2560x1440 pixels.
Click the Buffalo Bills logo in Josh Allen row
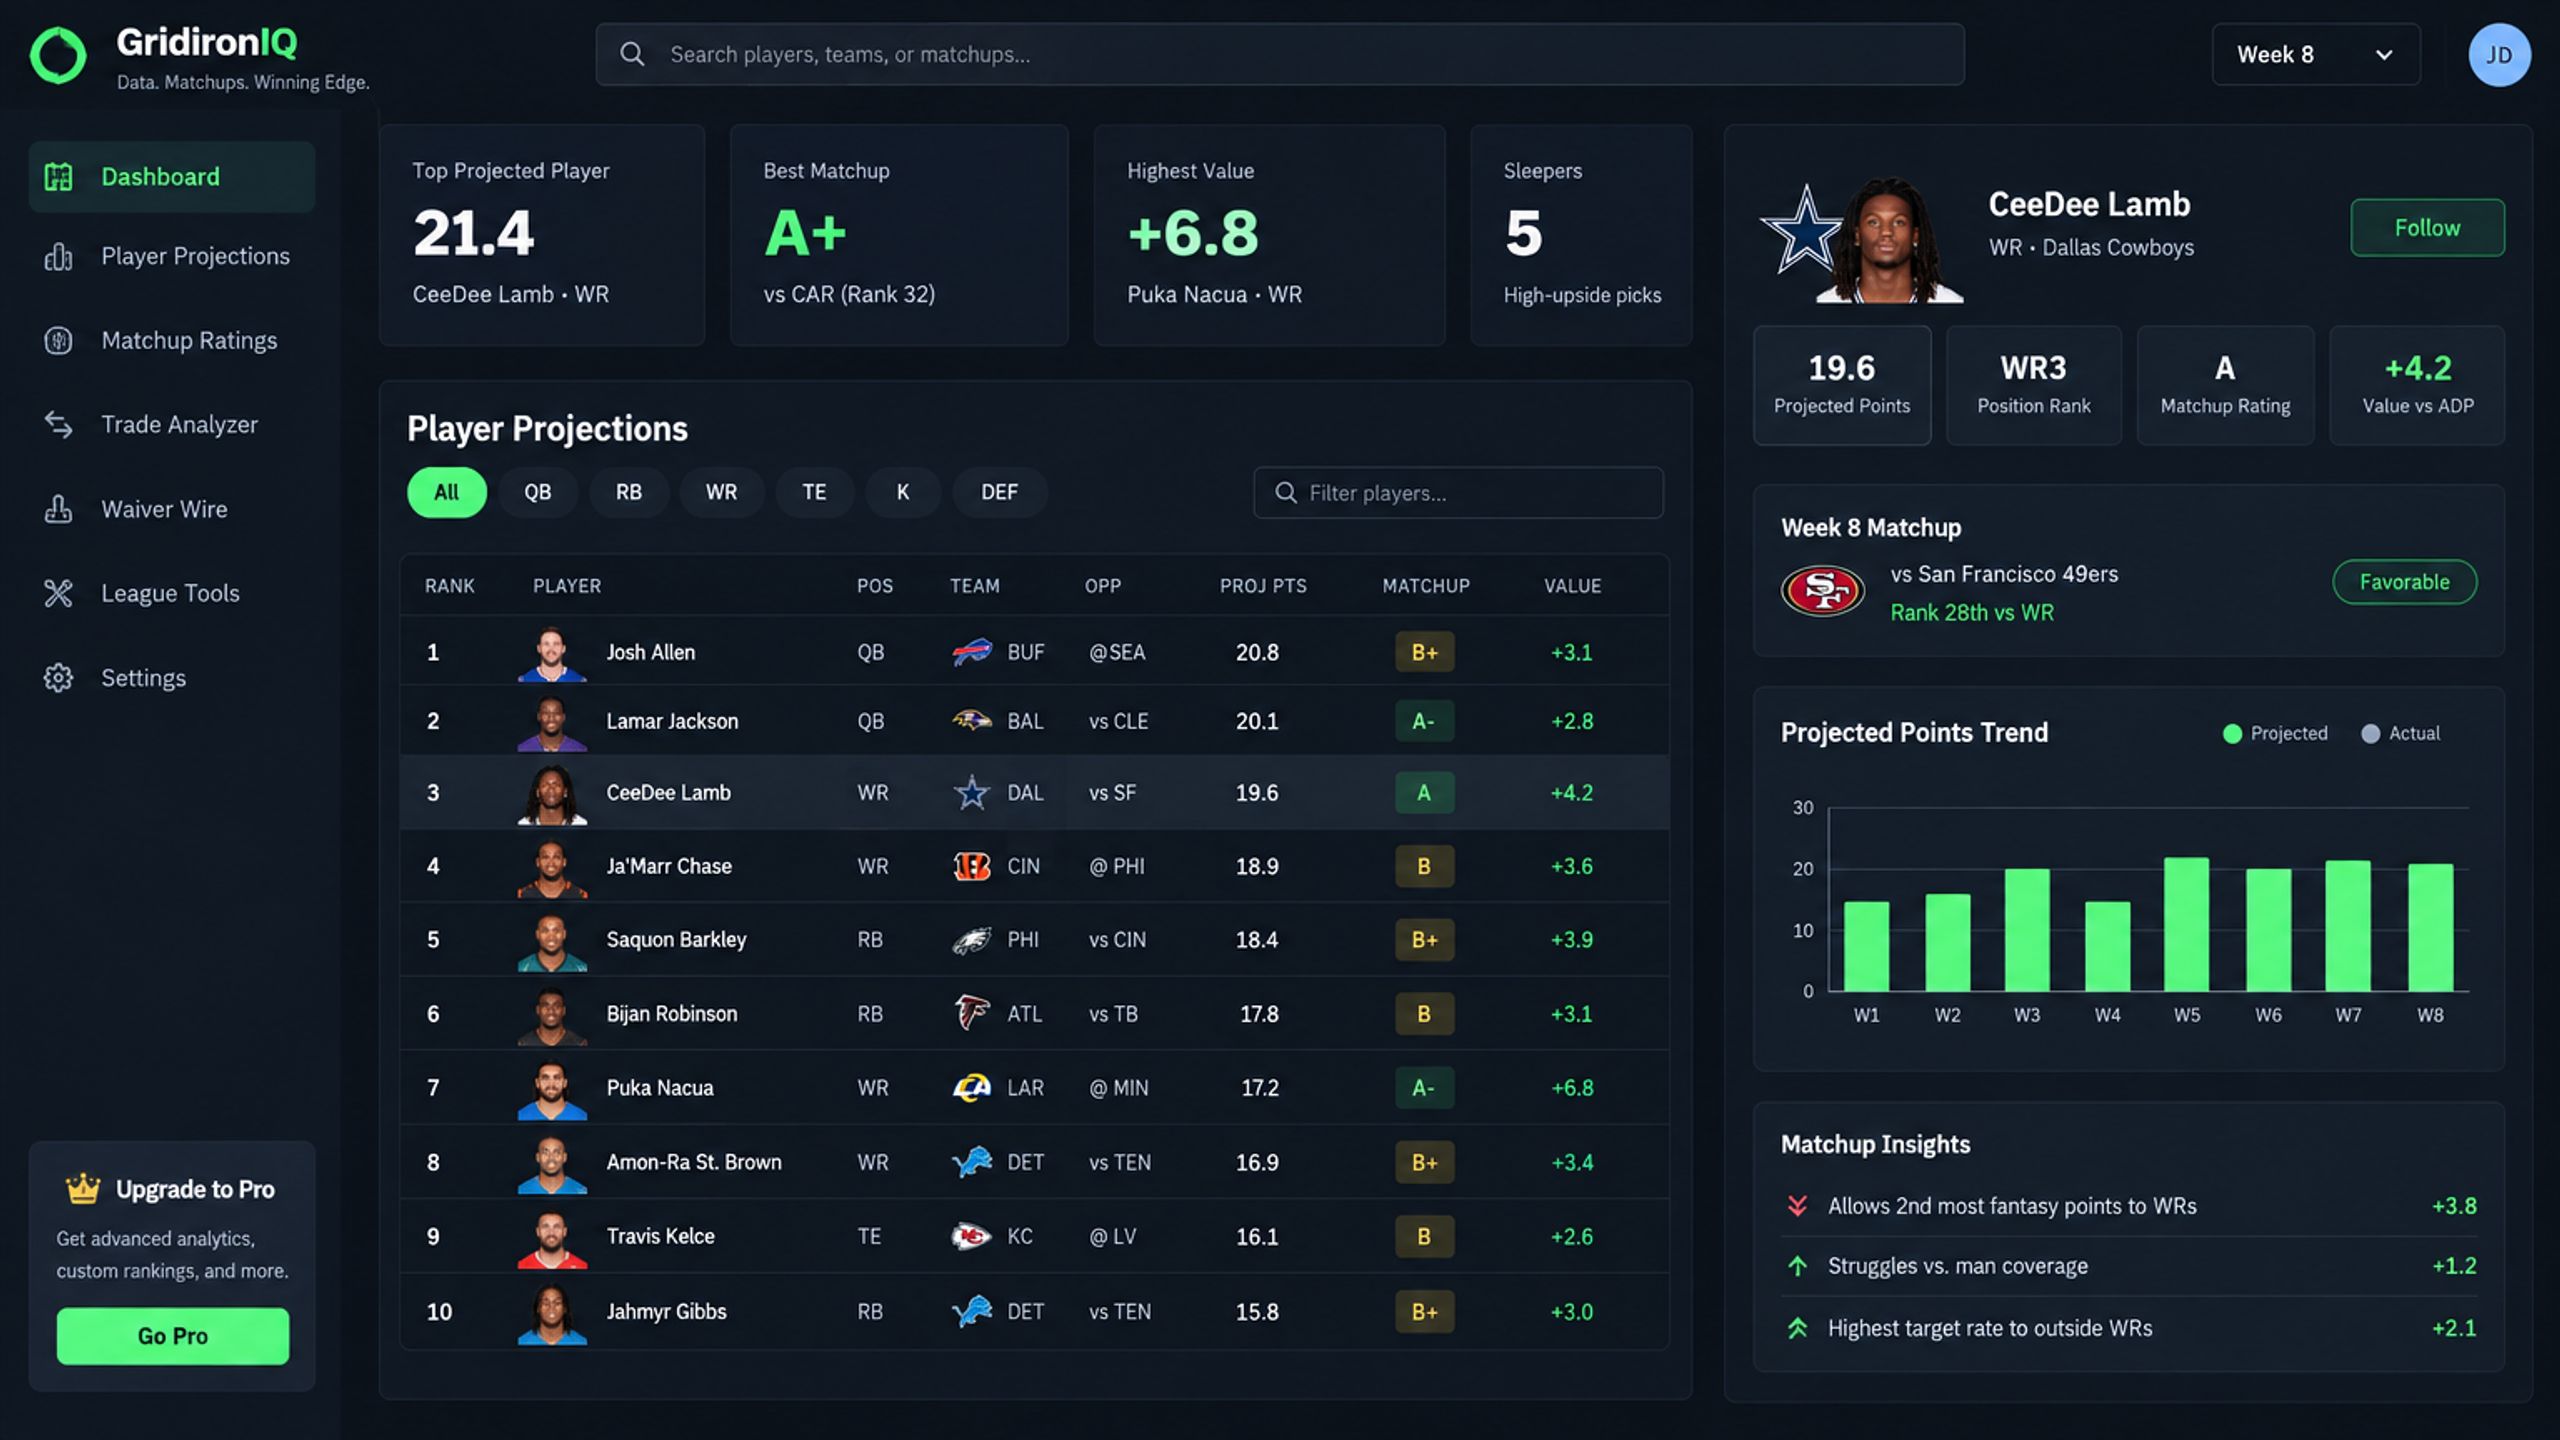[972, 652]
